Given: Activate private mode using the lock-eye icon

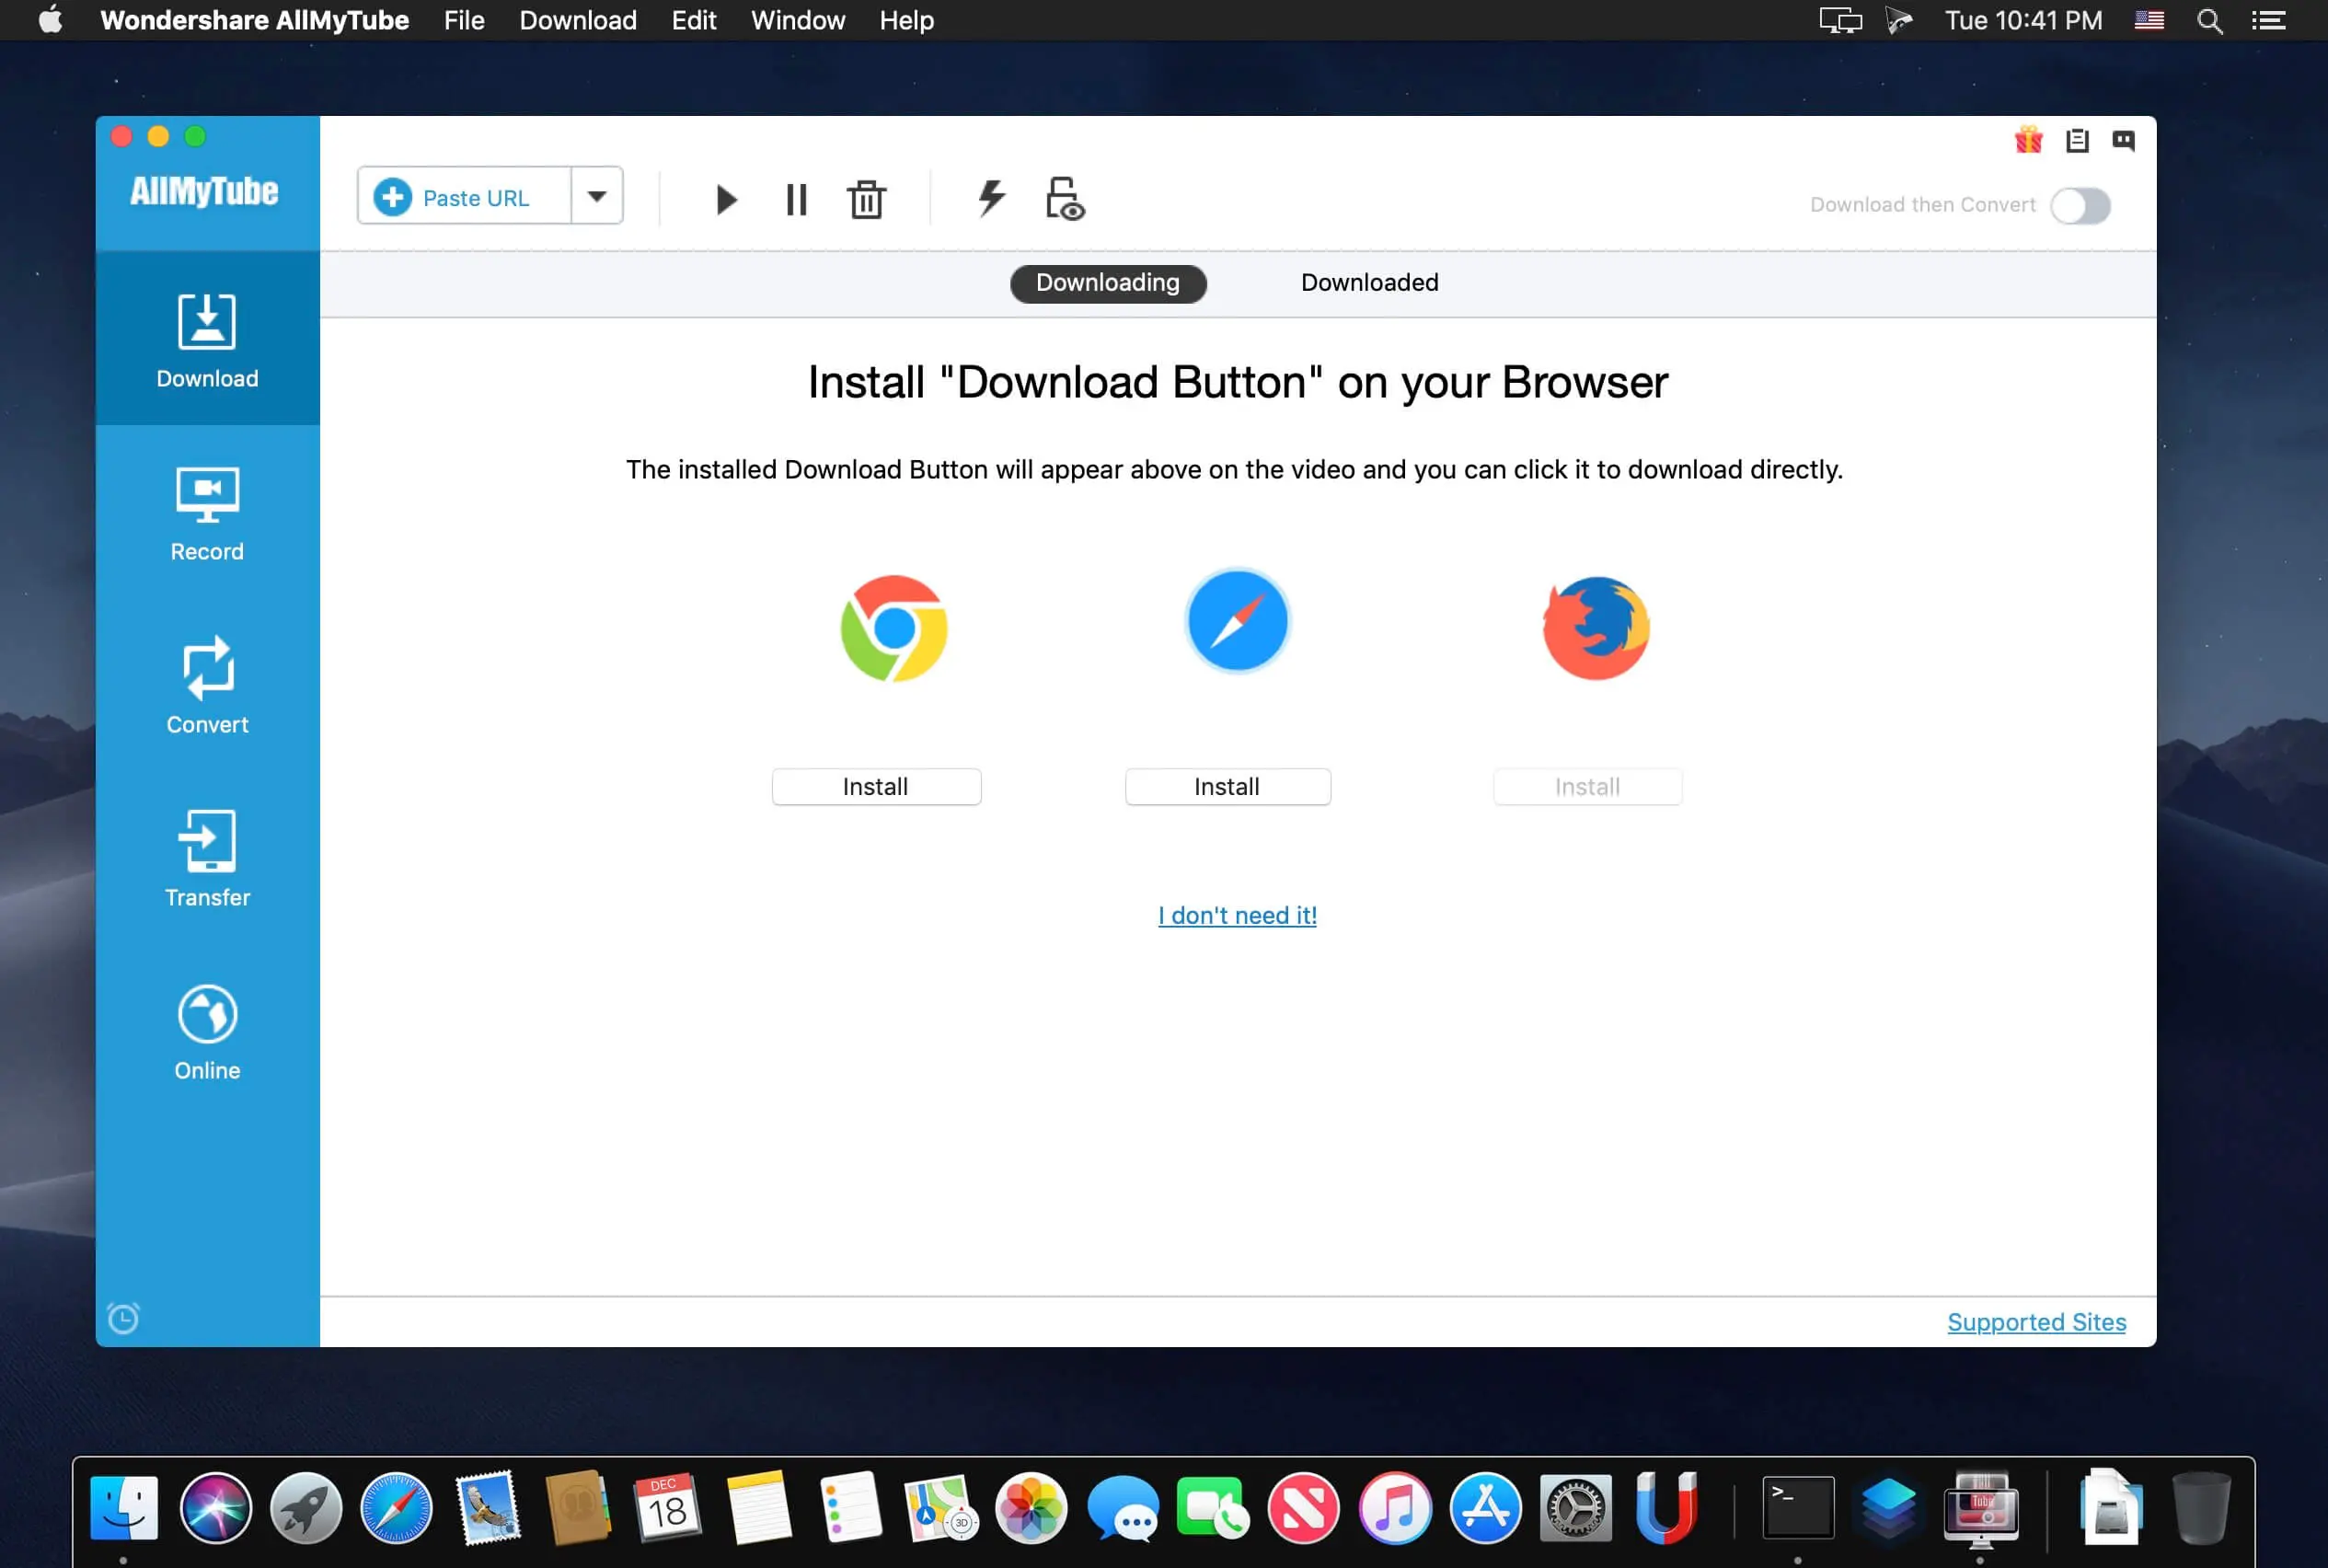Looking at the screenshot, I should pos(1063,198).
